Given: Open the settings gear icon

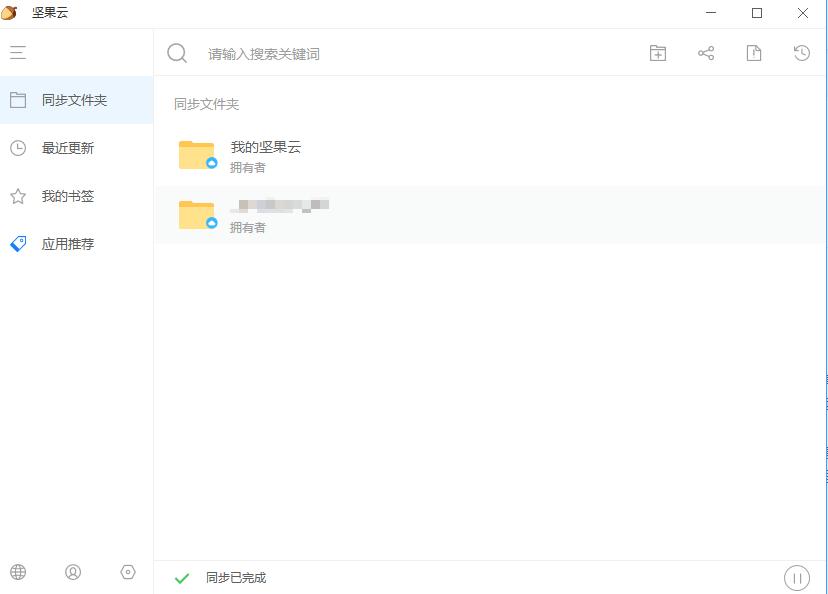Looking at the screenshot, I should coord(128,572).
